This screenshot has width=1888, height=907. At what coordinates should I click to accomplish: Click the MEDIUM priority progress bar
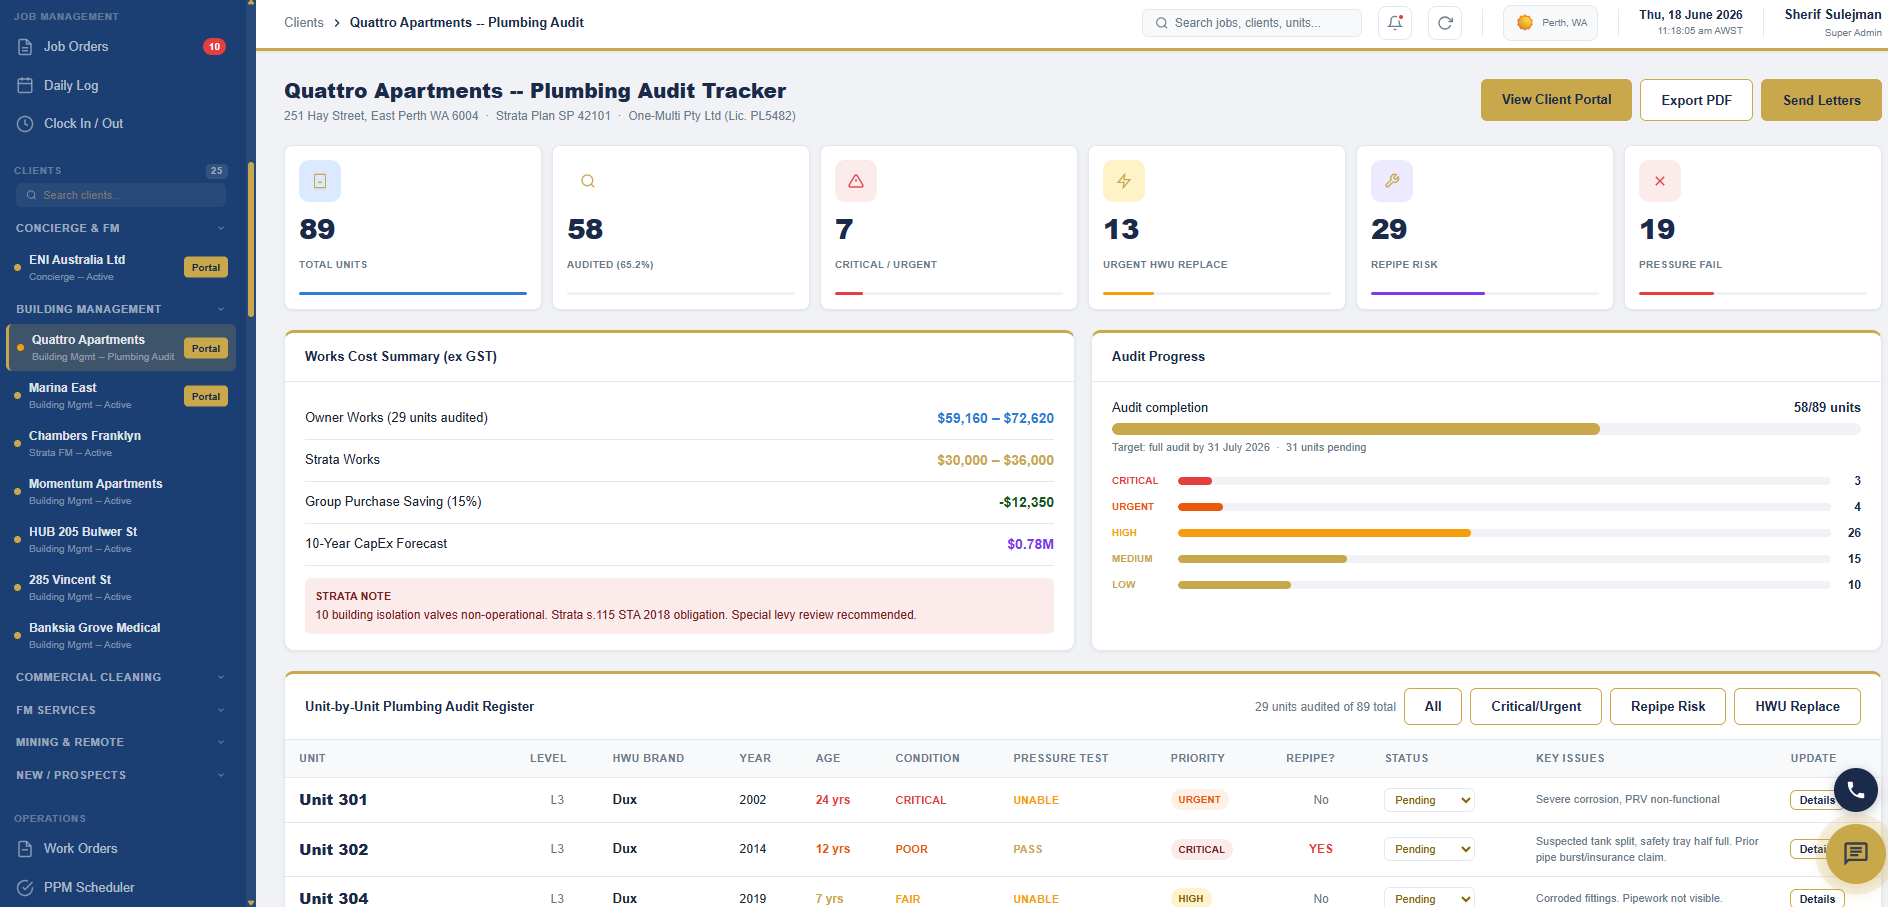(x=1504, y=559)
